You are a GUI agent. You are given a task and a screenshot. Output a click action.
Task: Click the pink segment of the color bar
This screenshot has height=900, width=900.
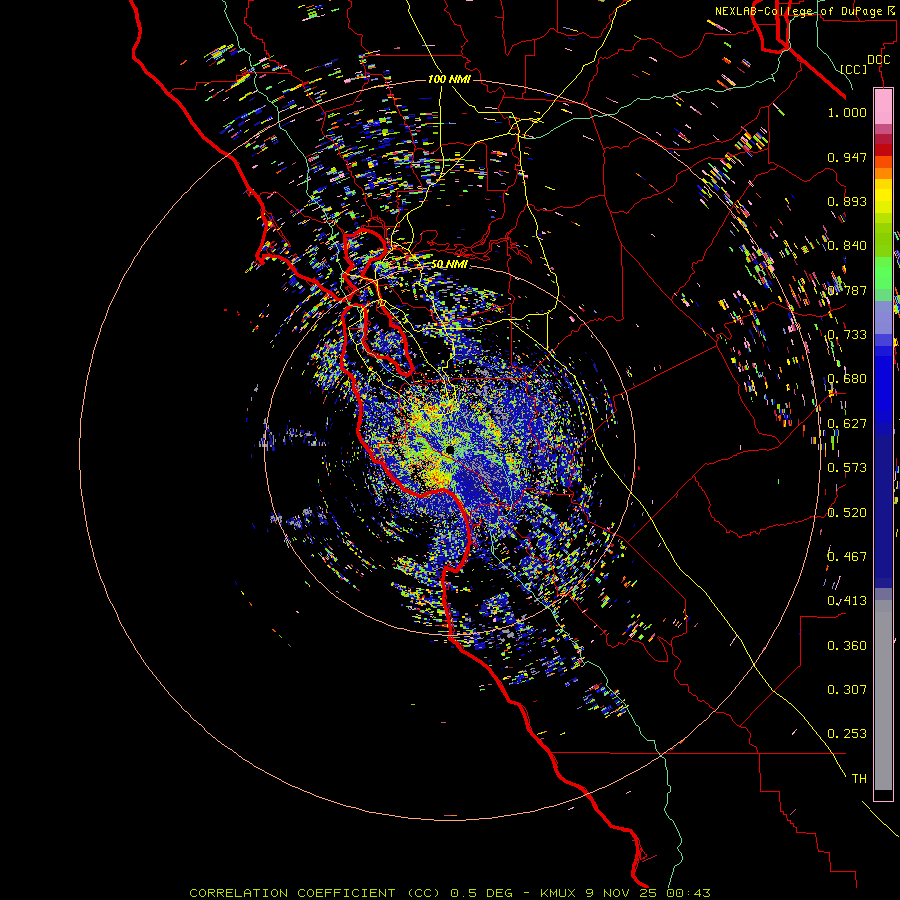(883, 106)
